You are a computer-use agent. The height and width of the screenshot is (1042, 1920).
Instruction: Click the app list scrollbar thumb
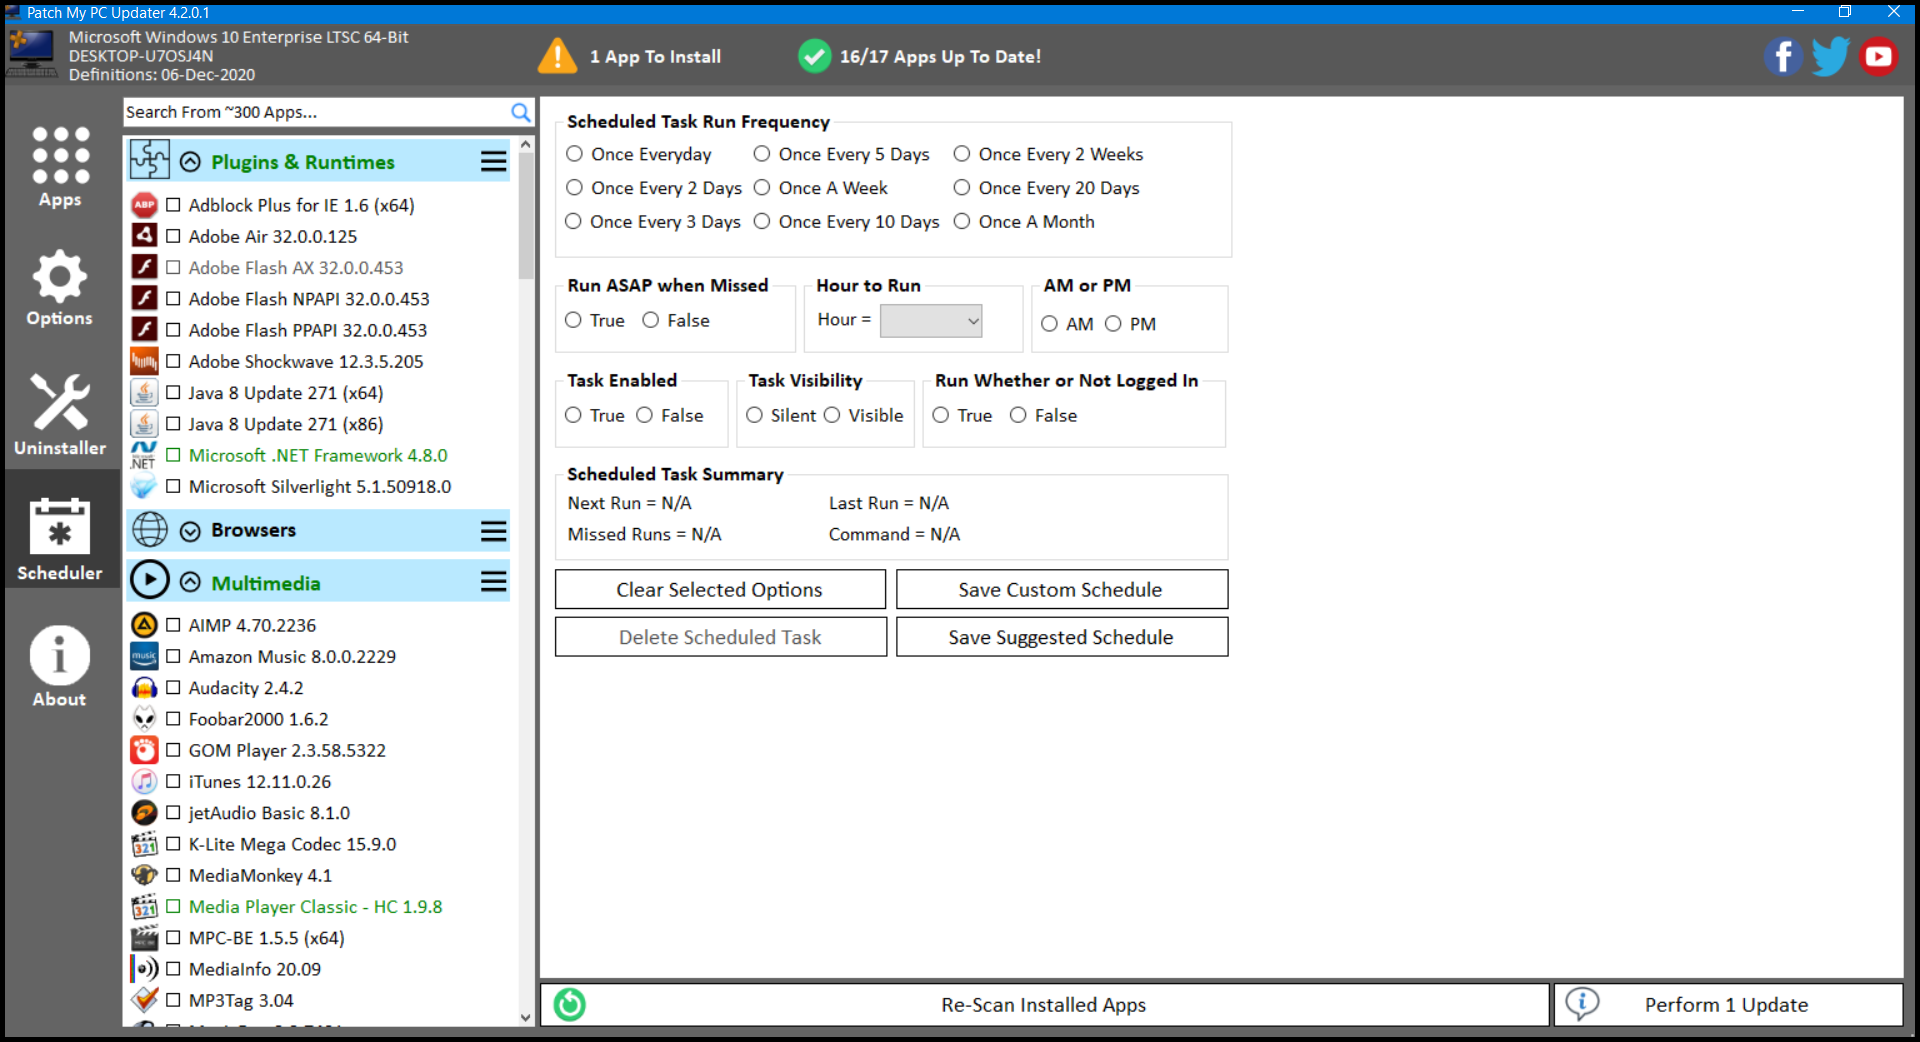(x=526, y=216)
